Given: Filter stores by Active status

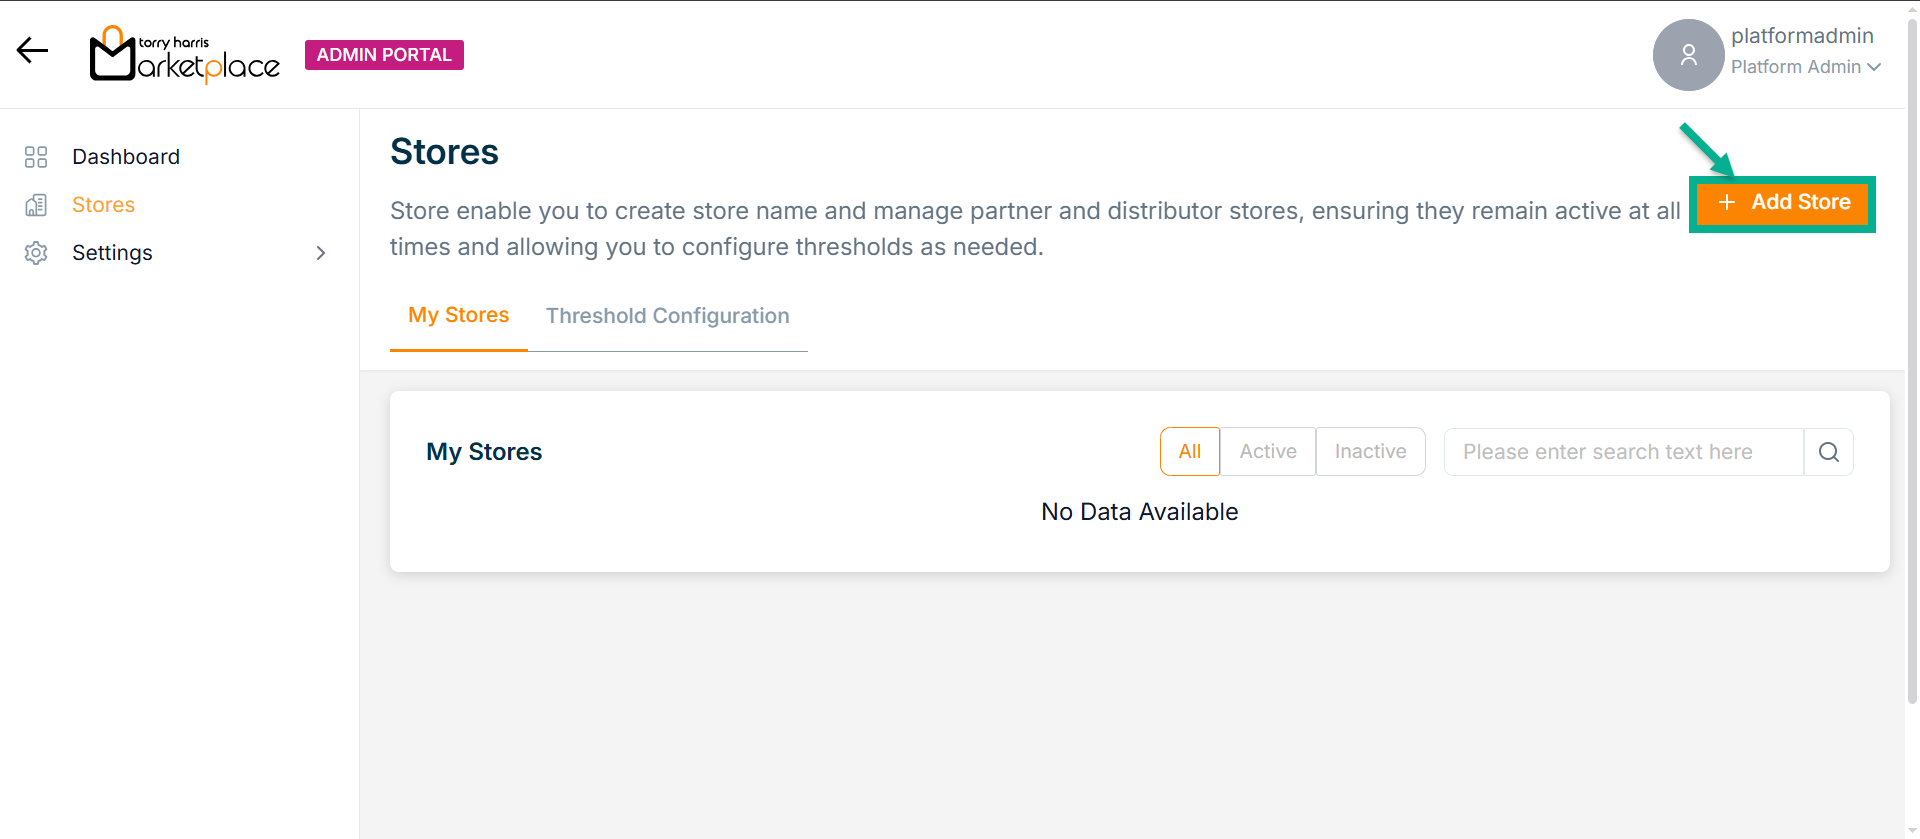Looking at the screenshot, I should (1267, 452).
